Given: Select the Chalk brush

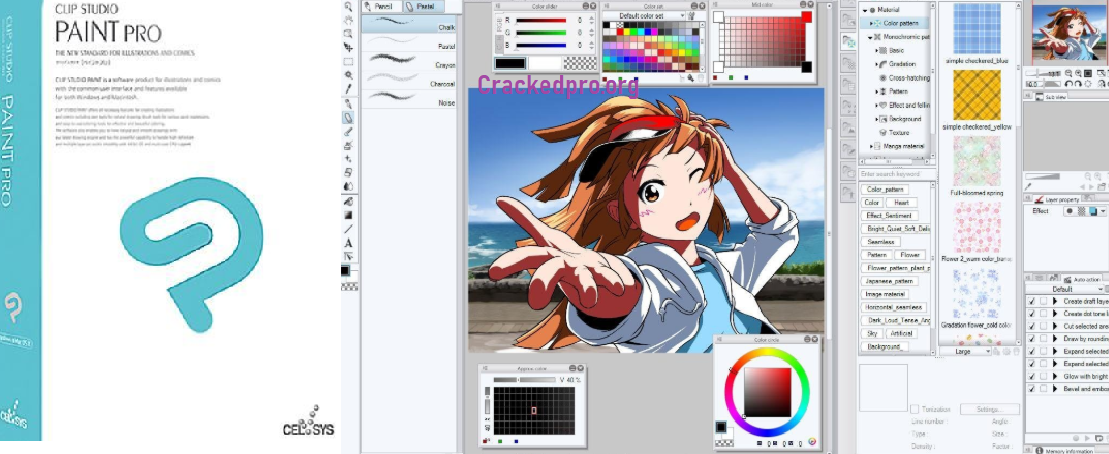Looking at the screenshot, I should [x=409, y=24].
